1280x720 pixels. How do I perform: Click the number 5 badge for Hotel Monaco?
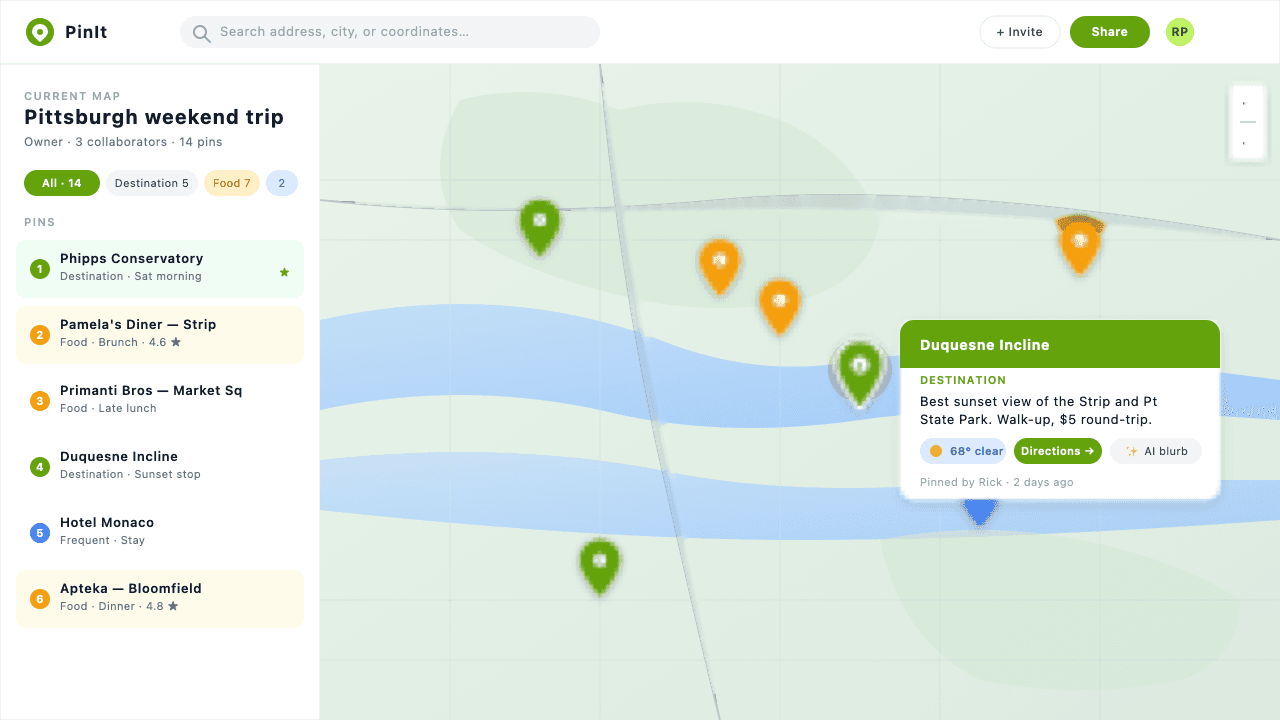click(x=40, y=533)
